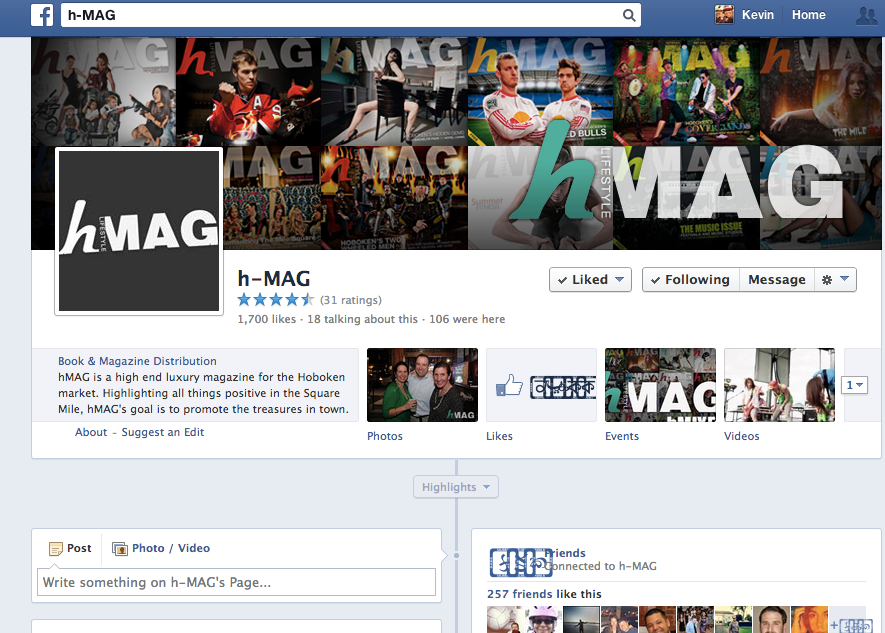Screen dimensions: 885x633
Task: Open the h-MAG profile picture
Action: pyautogui.click(x=139, y=231)
